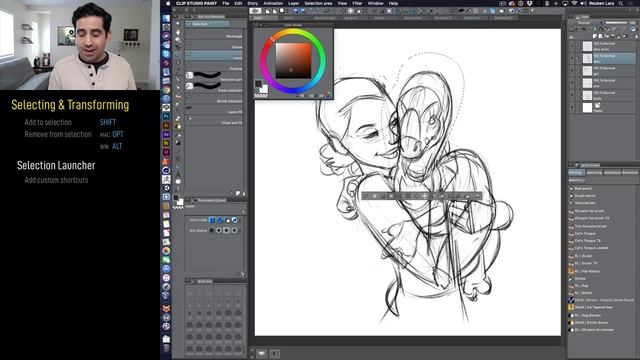Click the Open file icon in command bar

click(274, 11)
